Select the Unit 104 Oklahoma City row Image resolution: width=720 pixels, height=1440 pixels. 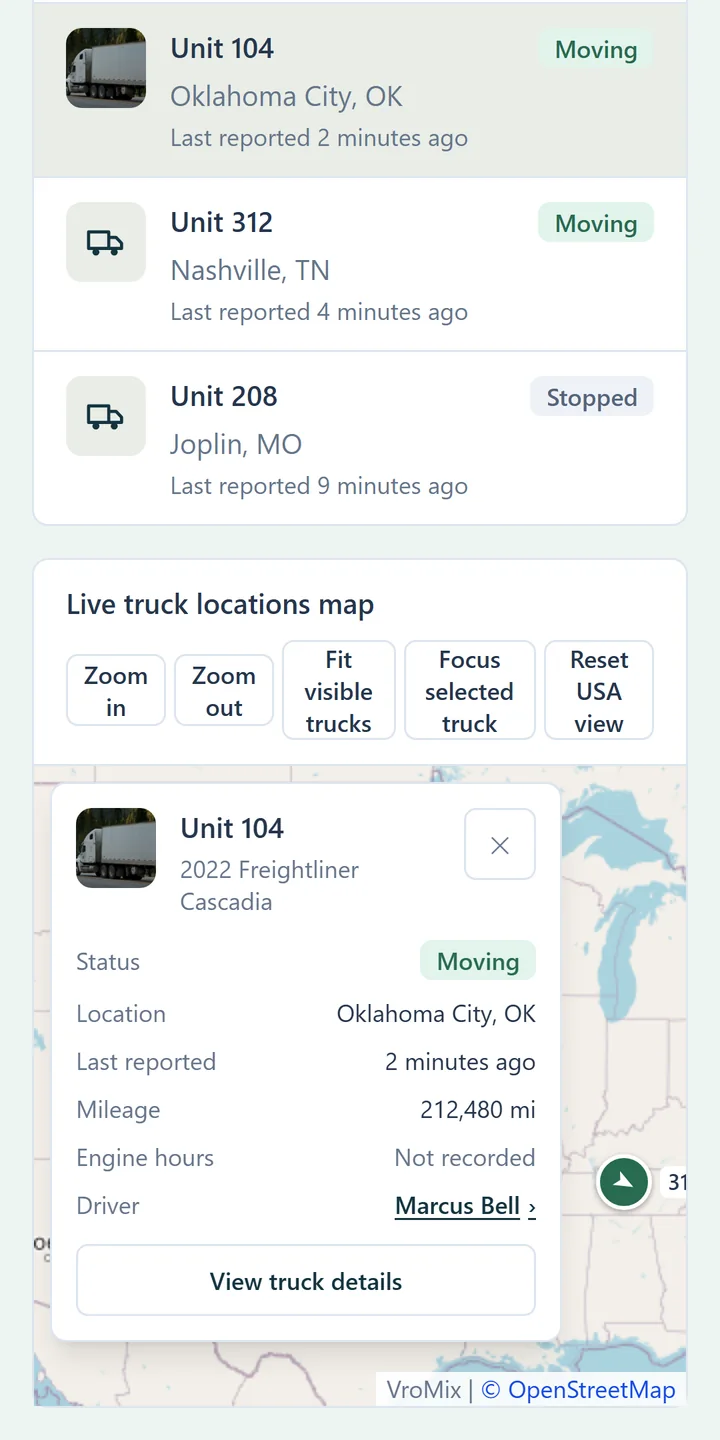click(360, 90)
